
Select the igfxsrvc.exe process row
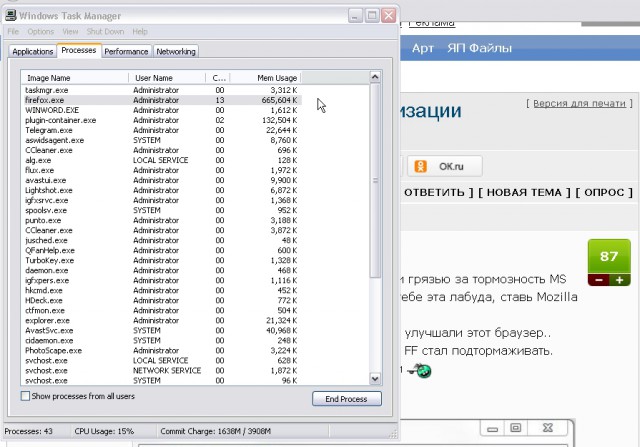162,200
